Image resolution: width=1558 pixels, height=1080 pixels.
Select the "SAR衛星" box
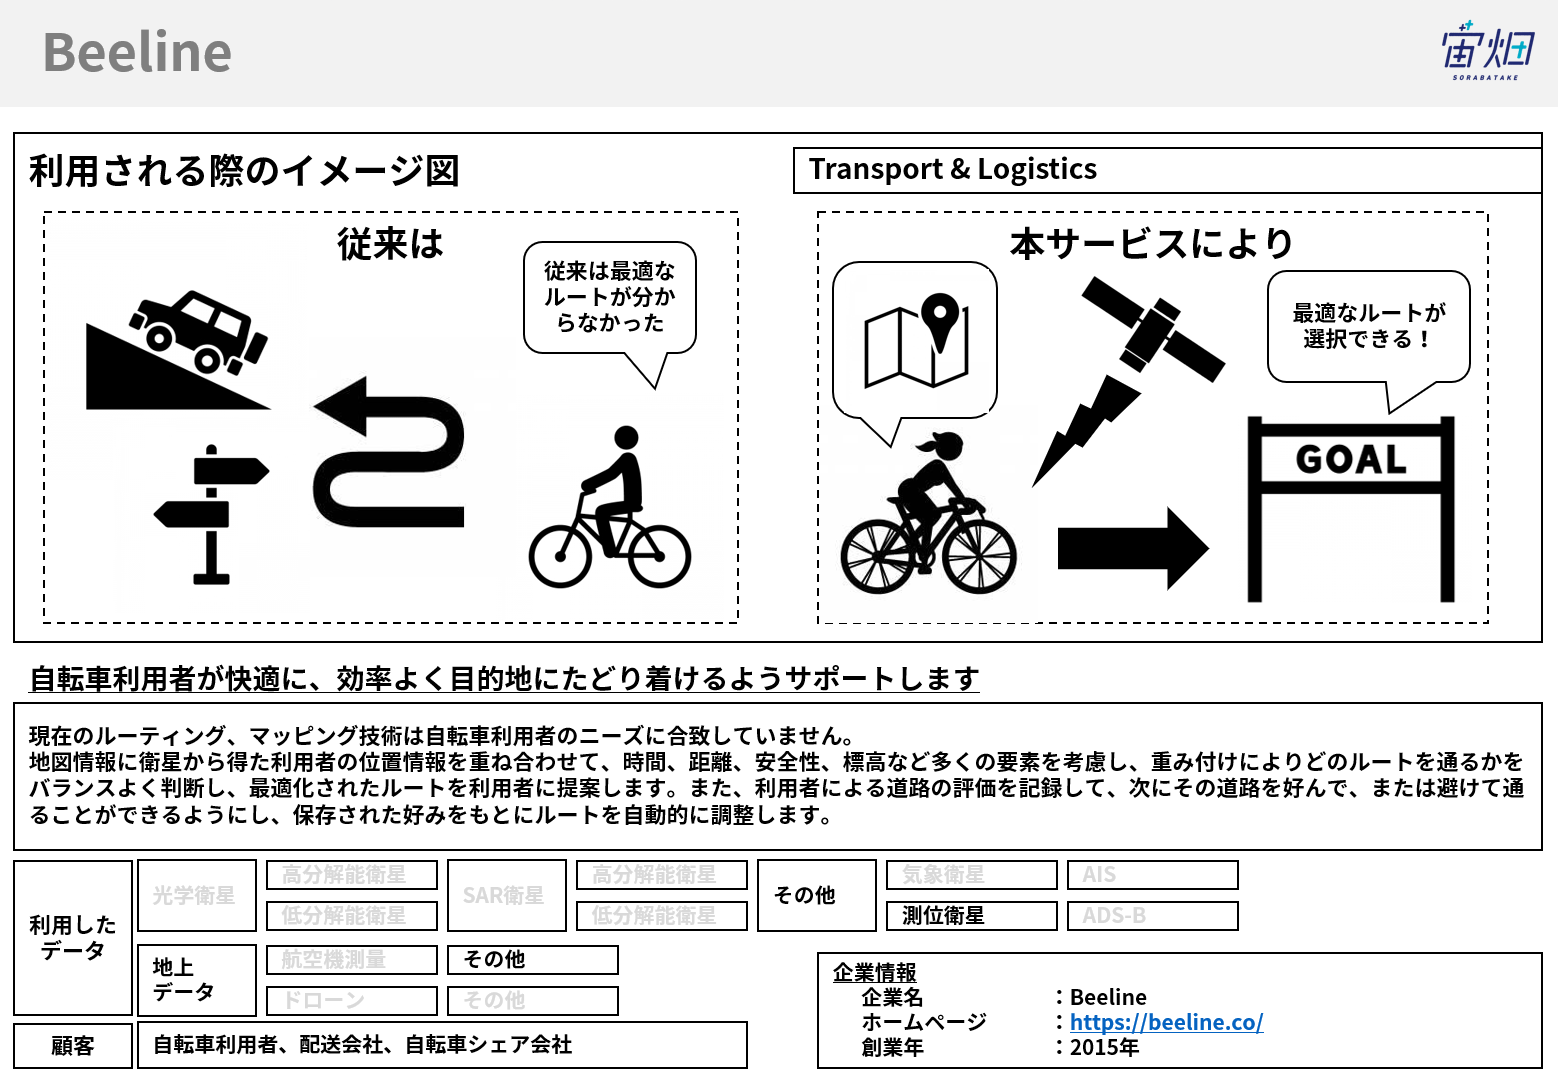[x=507, y=895]
